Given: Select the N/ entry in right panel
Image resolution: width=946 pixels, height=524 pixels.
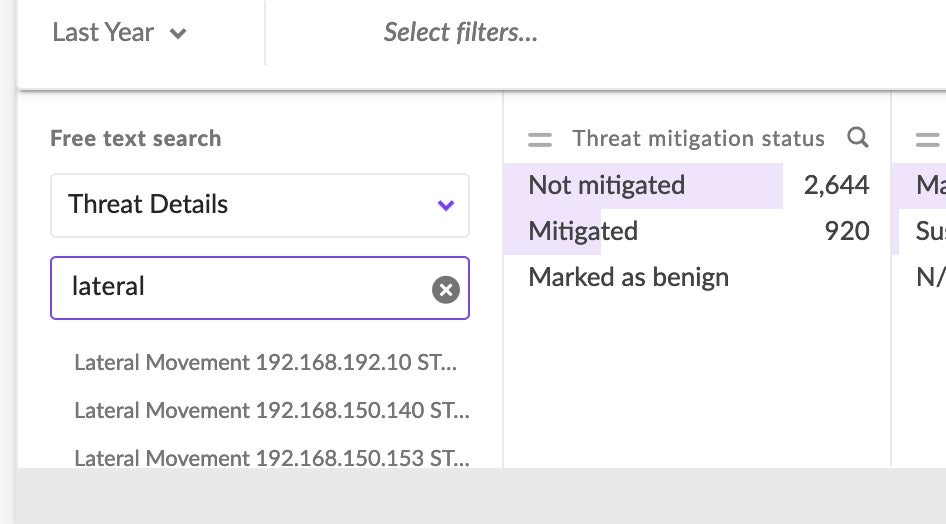Looking at the screenshot, I should [x=930, y=277].
